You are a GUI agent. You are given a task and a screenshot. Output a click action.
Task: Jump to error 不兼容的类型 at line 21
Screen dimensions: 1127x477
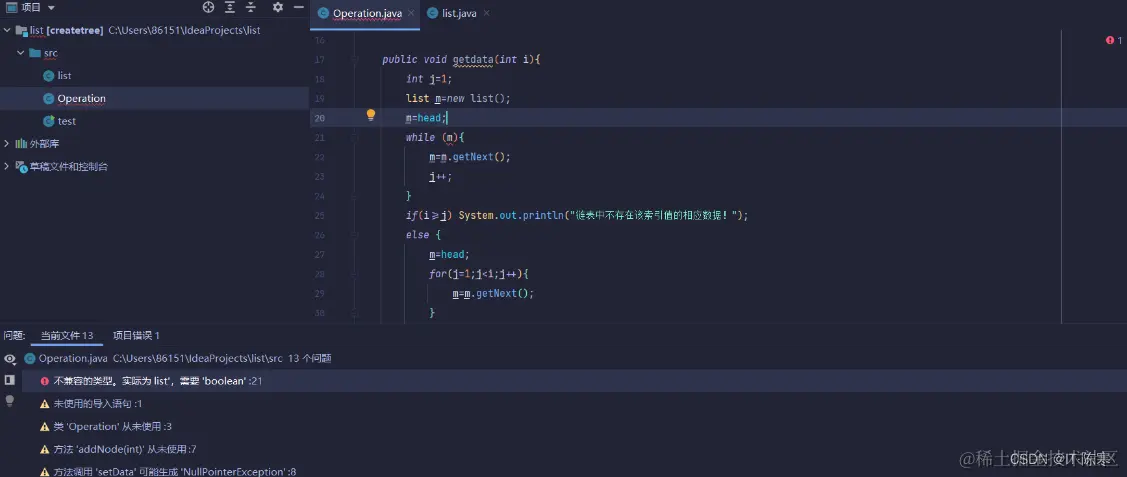pos(574,381)
